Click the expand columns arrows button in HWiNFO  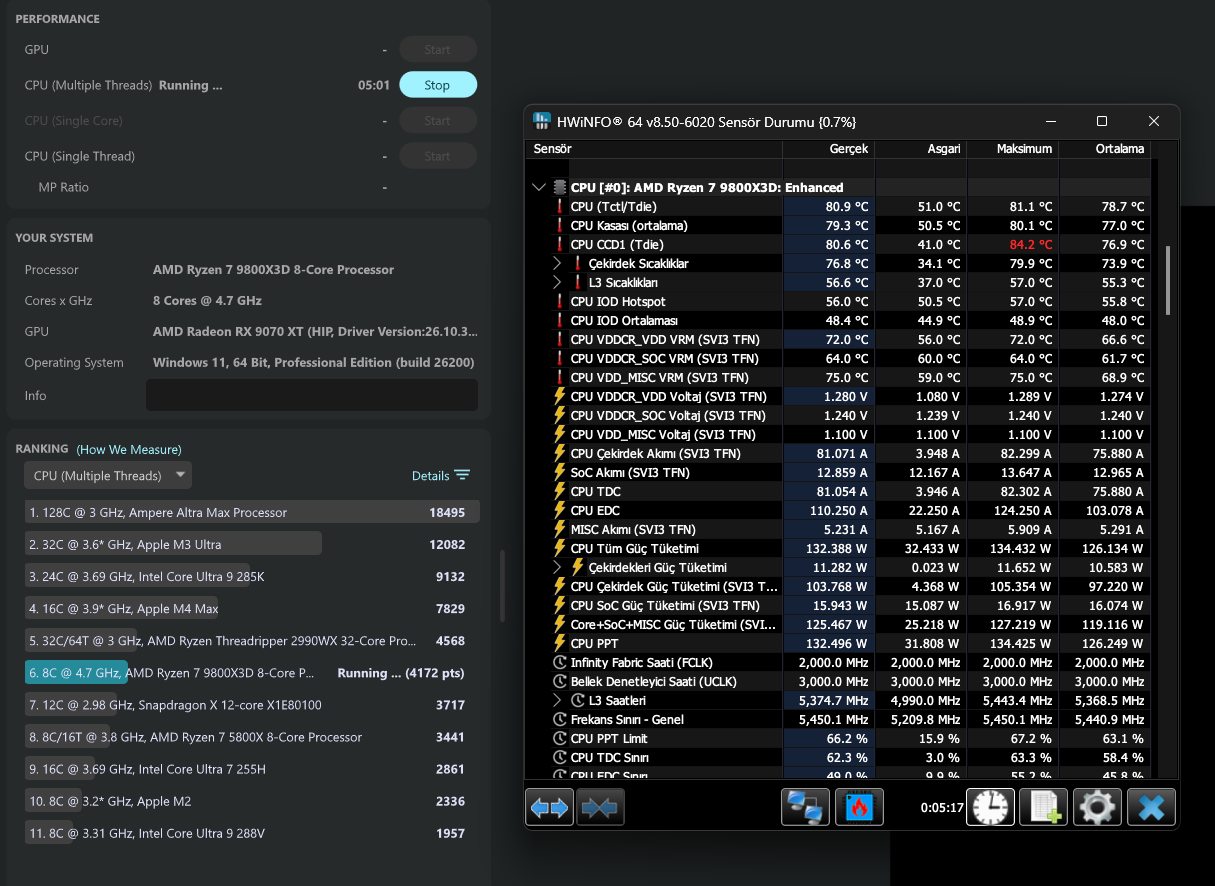549,807
